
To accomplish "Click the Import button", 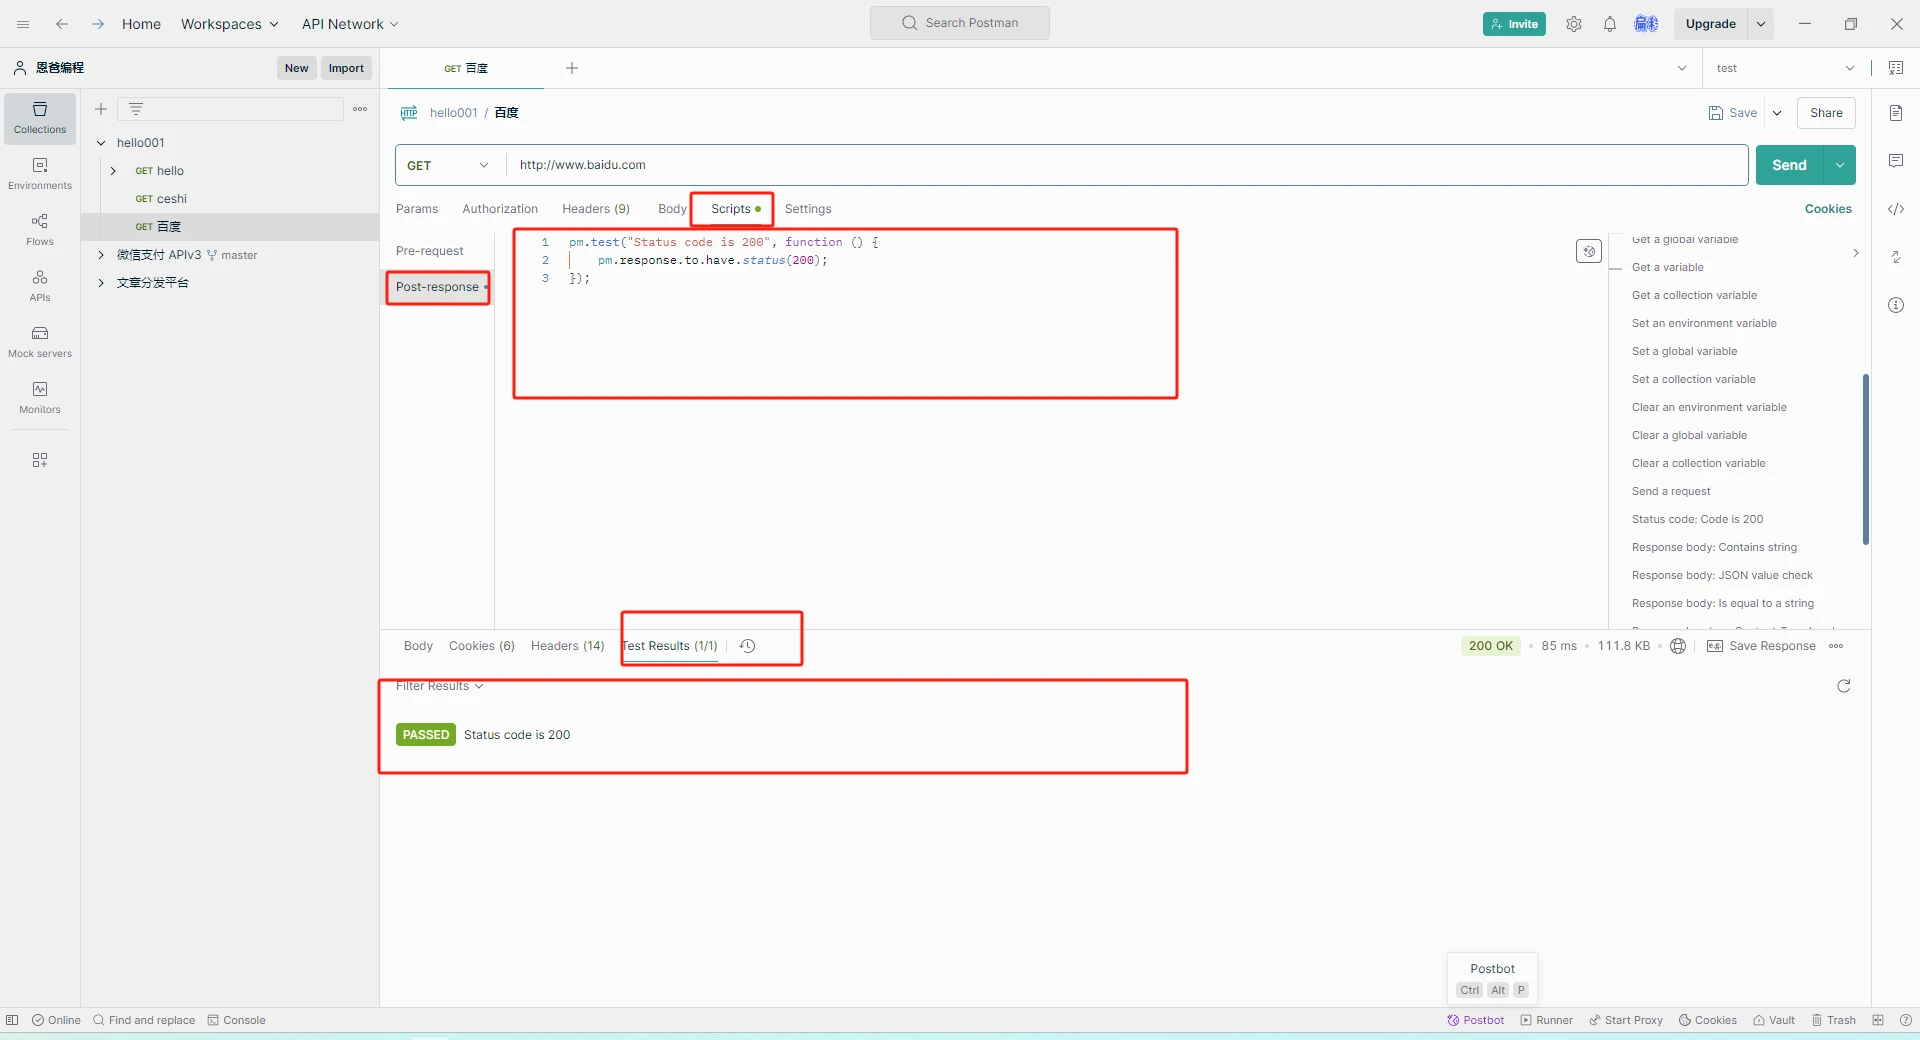I will tap(346, 68).
